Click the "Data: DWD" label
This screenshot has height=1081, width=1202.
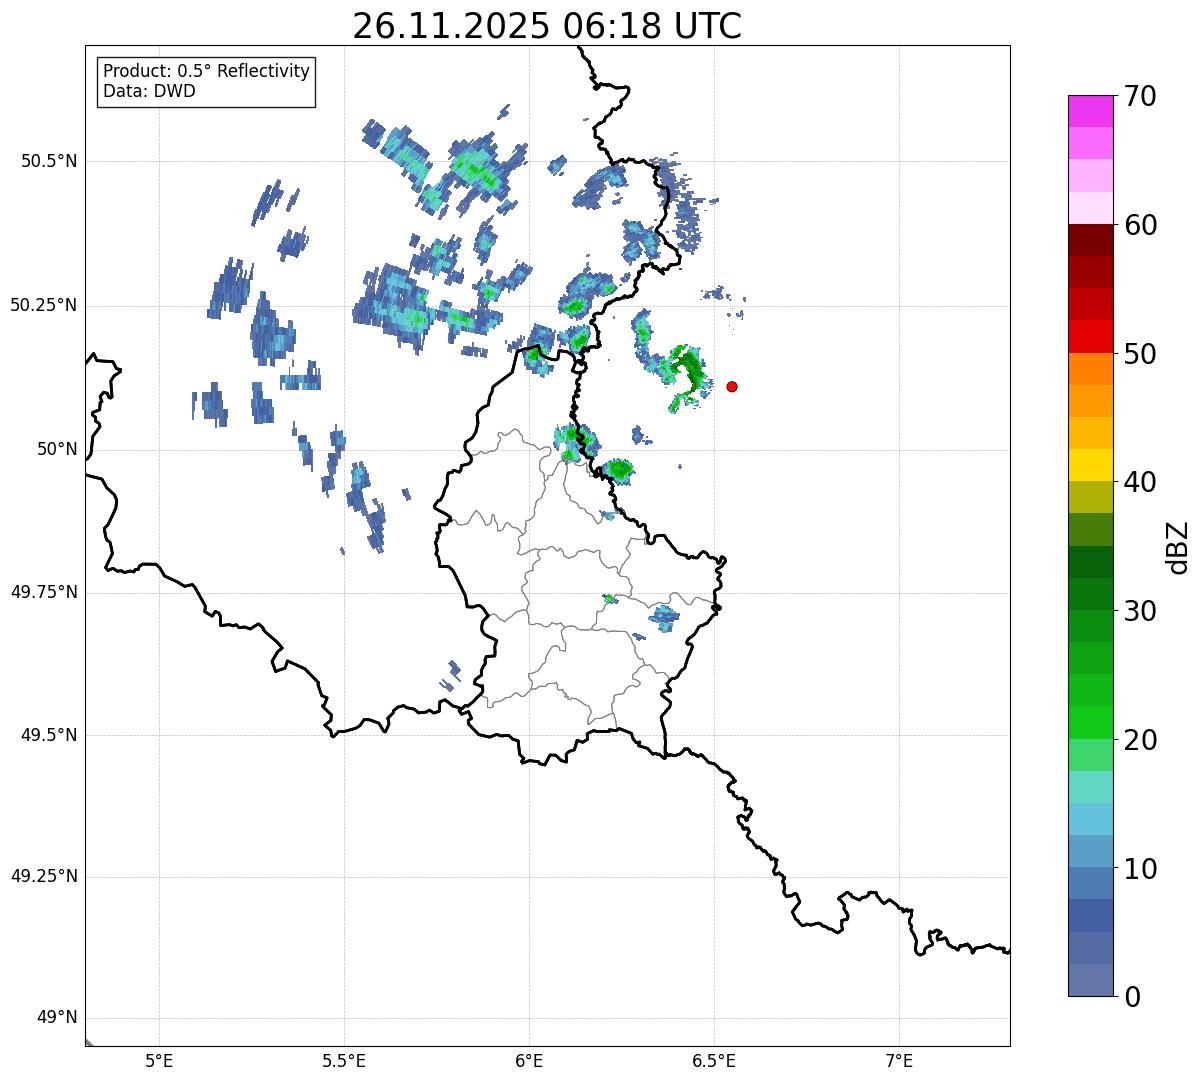pyautogui.click(x=149, y=91)
